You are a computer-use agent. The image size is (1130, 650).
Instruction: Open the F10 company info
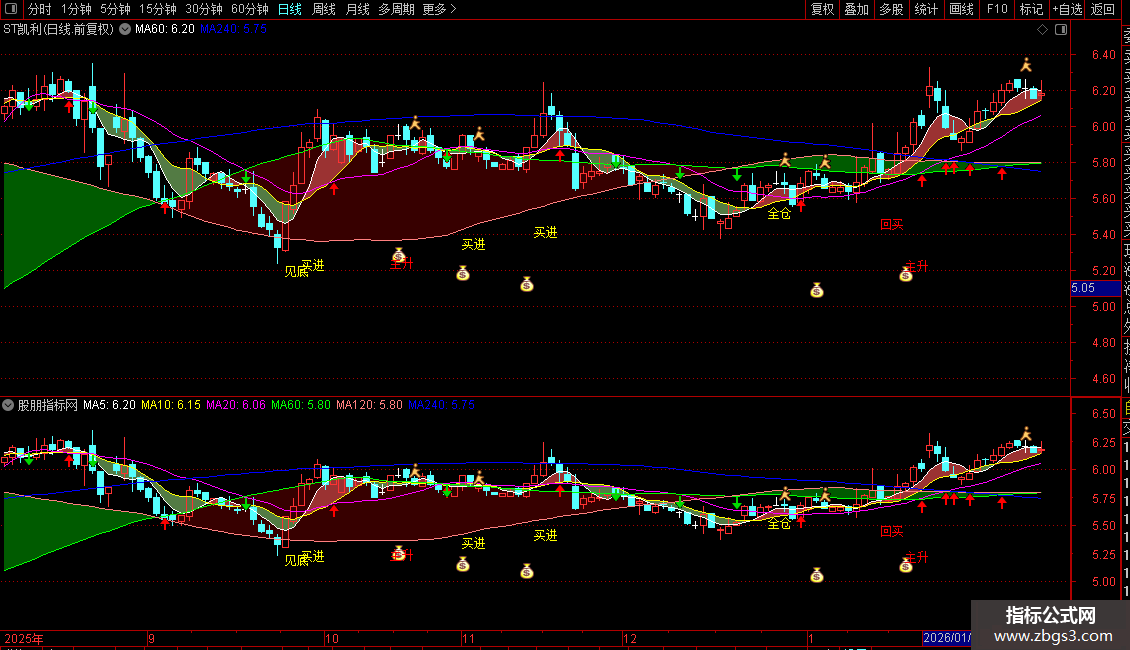click(997, 9)
